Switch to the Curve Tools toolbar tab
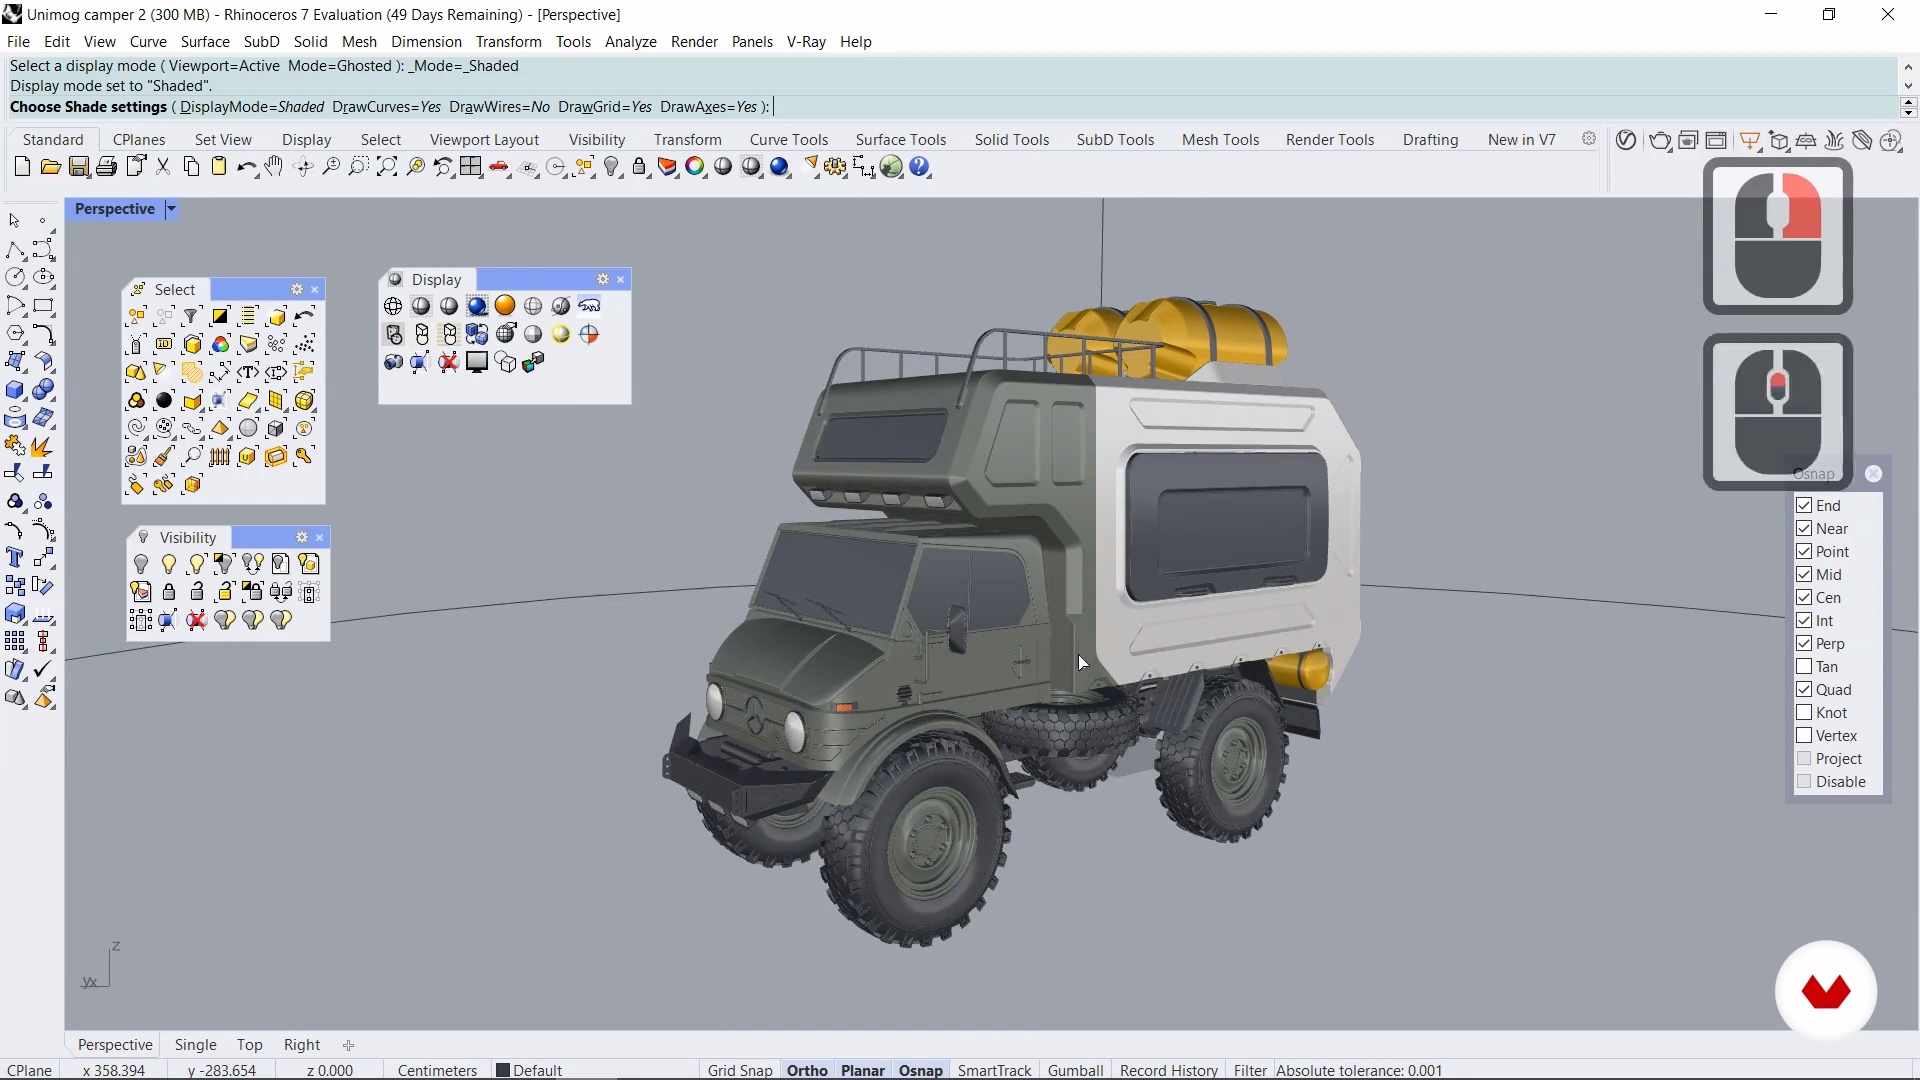The image size is (1920, 1080). pyautogui.click(x=789, y=139)
